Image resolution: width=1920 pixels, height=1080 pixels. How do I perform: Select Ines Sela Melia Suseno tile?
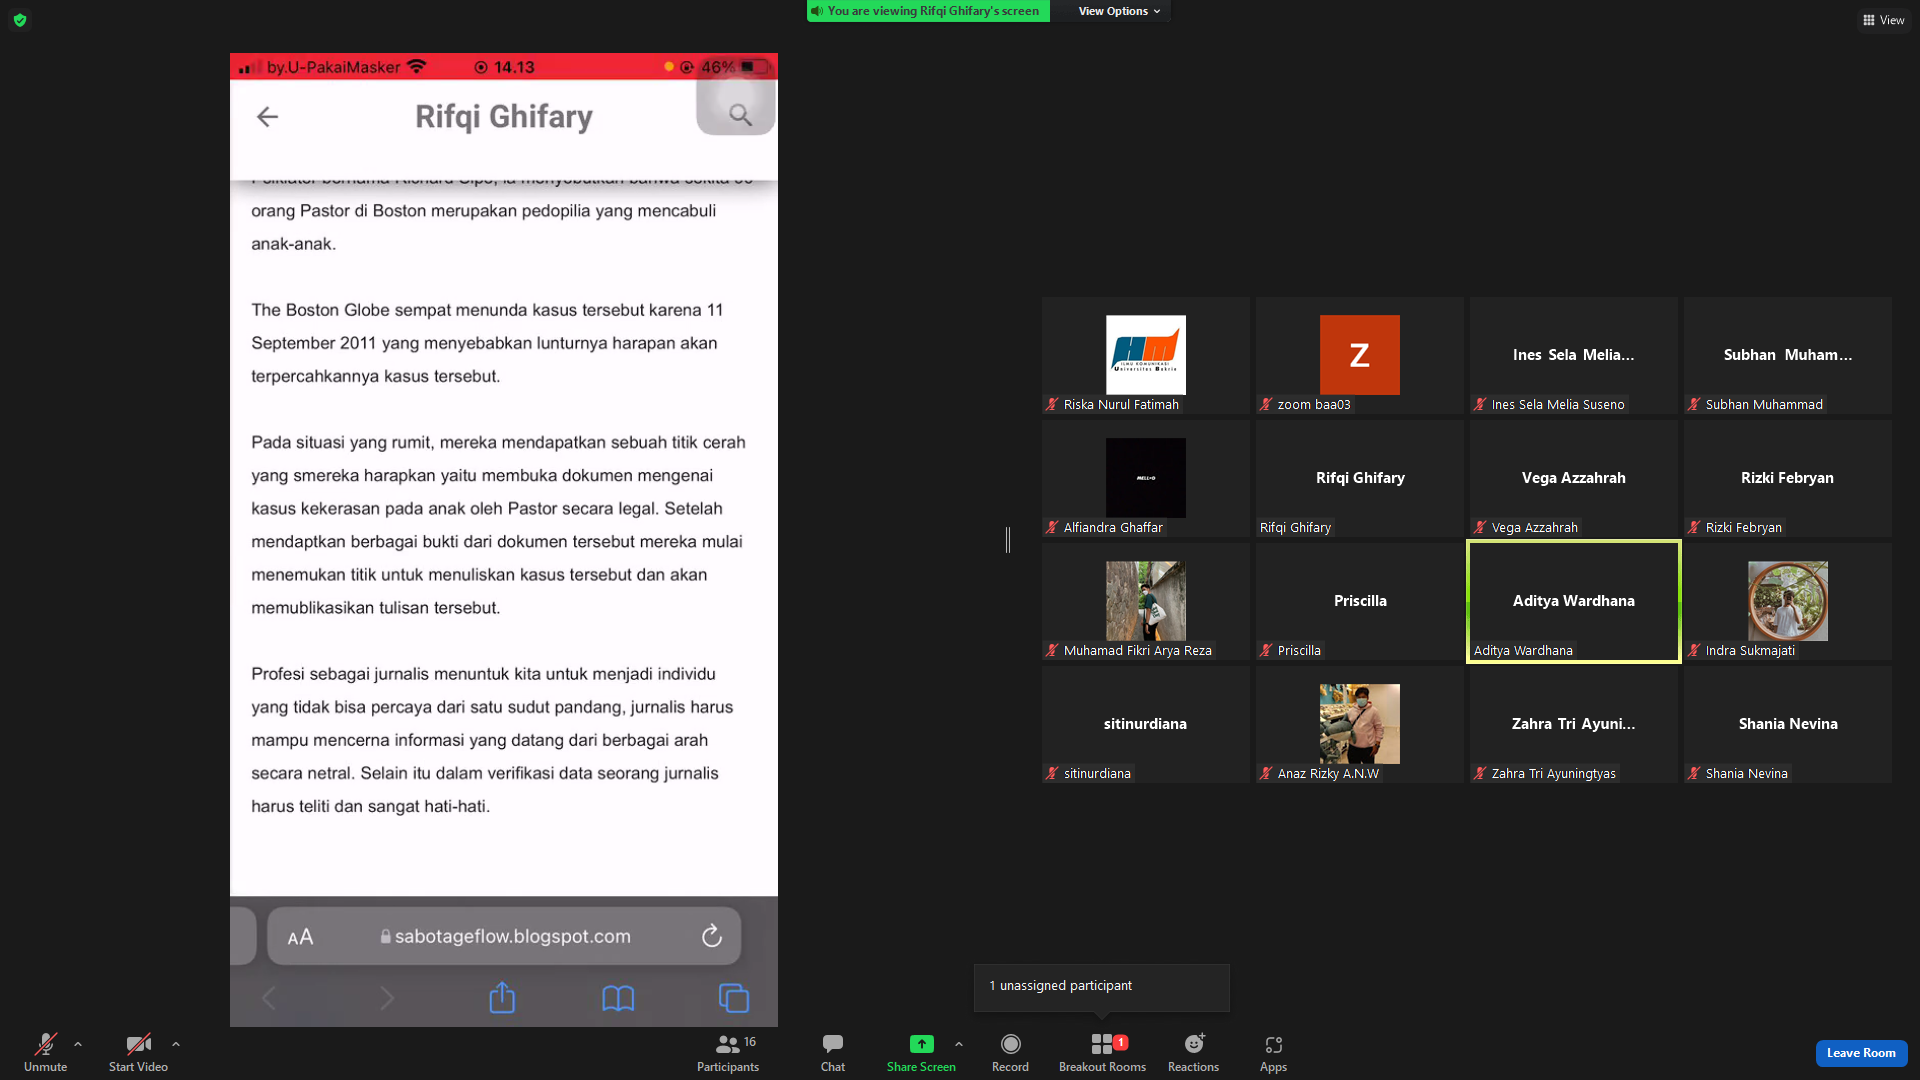[1573, 355]
